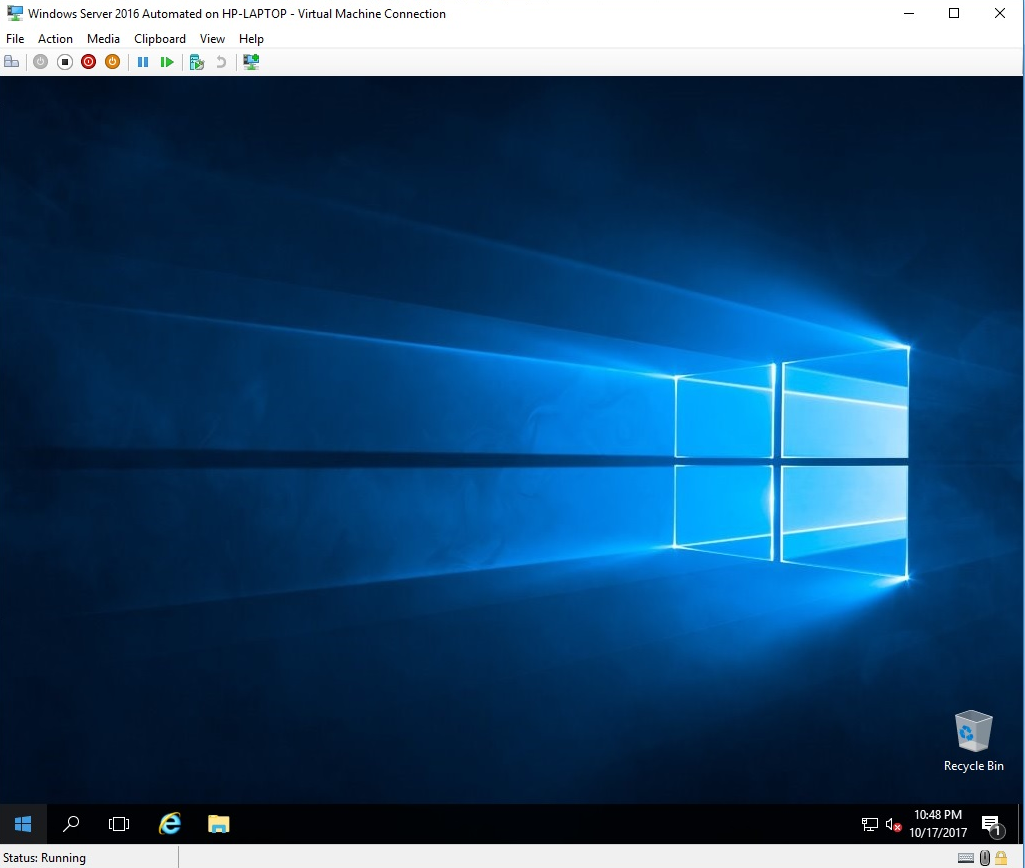Open Action Center notification icon
Viewport: 1025px width, 868px height.
991,825
